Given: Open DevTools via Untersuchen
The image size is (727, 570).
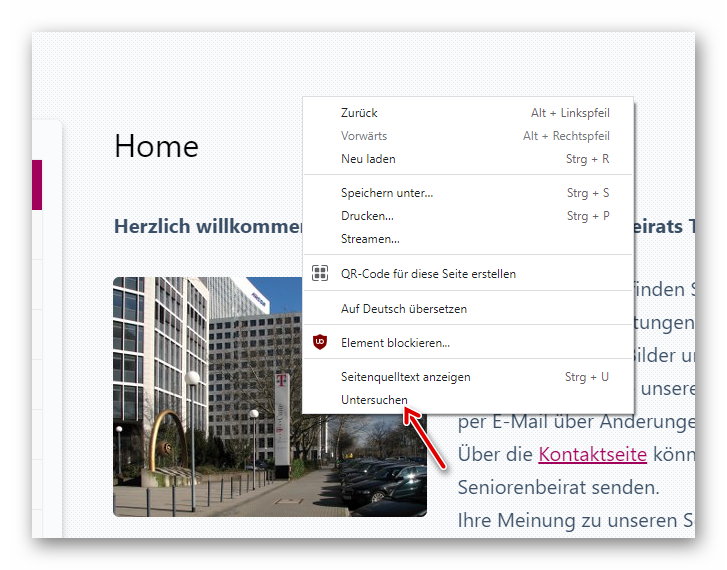Looking at the screenshot, I should click(x=374, y=400).
